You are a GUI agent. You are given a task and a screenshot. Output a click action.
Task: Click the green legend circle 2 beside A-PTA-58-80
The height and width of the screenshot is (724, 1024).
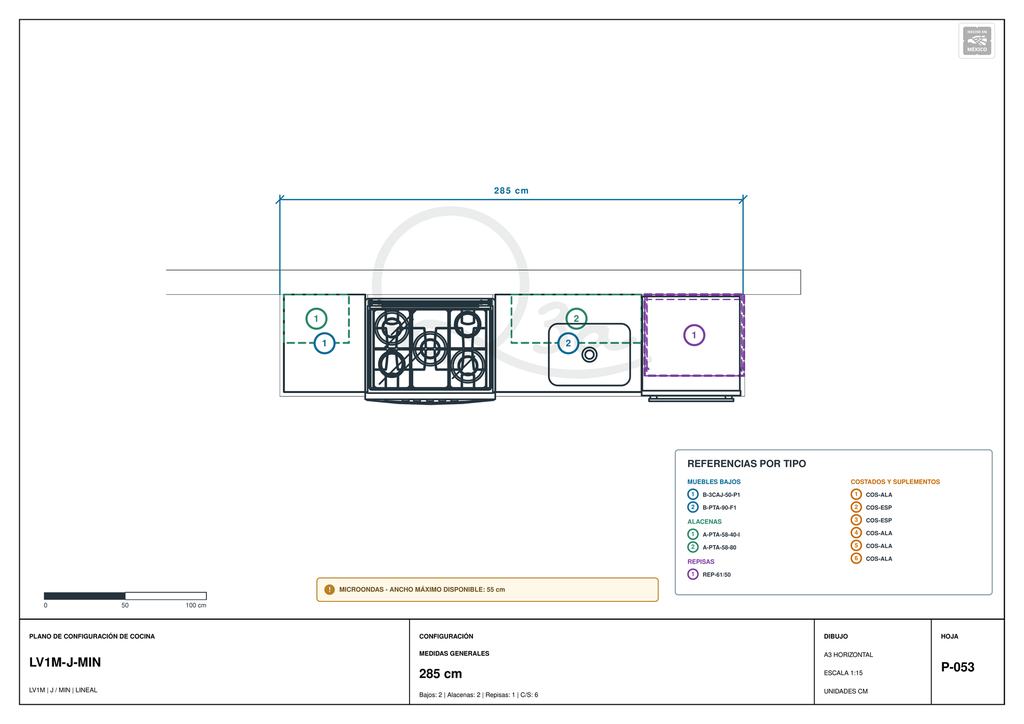693,547
